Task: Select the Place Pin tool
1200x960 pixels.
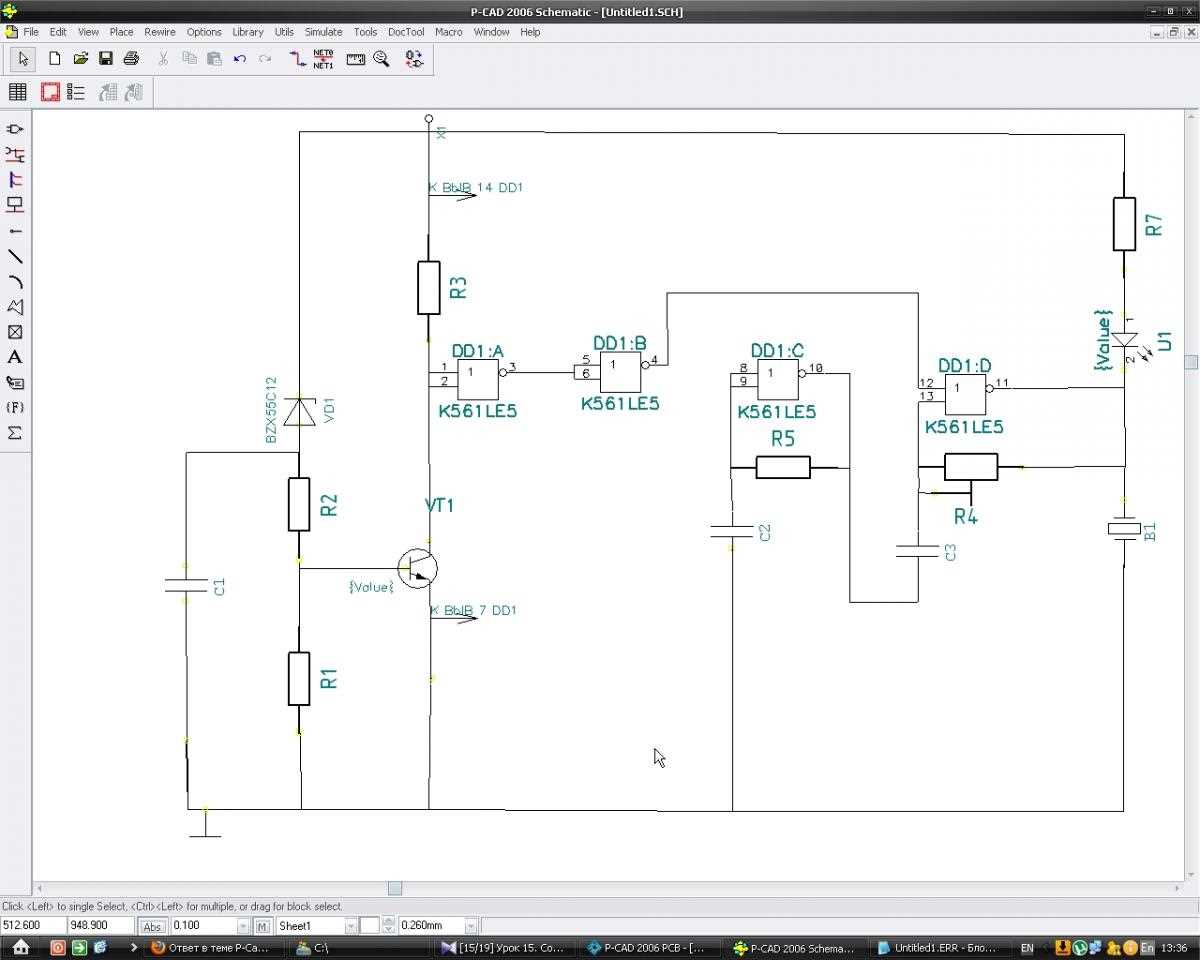Action: click(x=15, y=230)
